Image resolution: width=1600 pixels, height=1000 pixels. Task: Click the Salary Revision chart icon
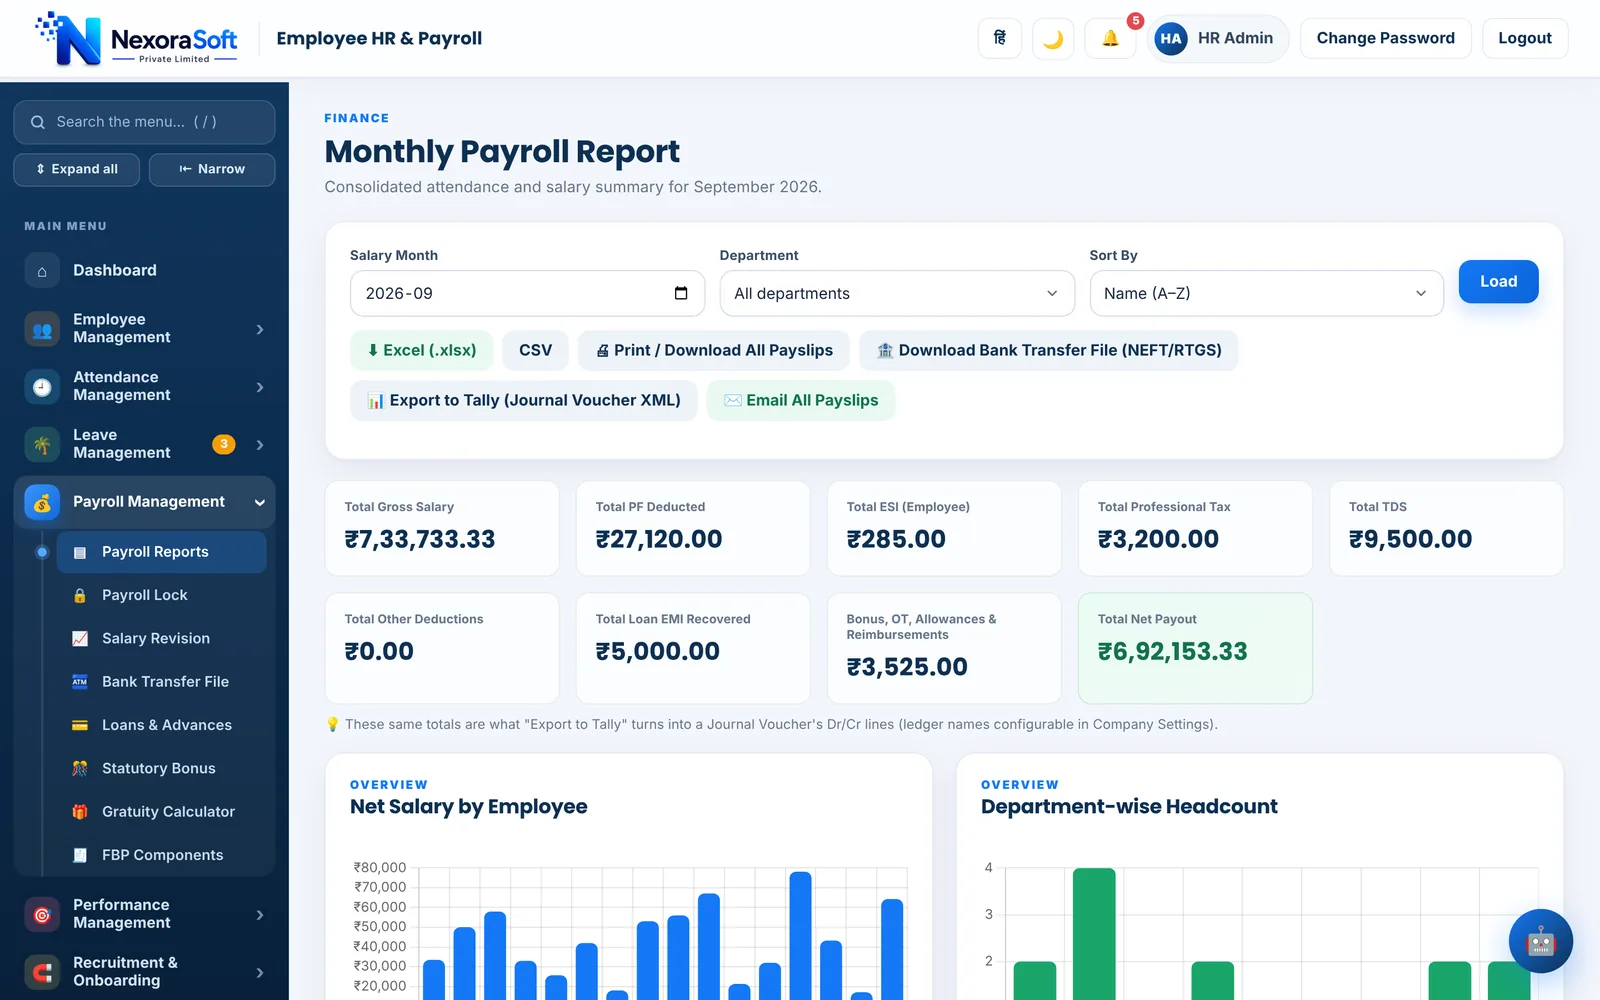click(x=80, y=638)
